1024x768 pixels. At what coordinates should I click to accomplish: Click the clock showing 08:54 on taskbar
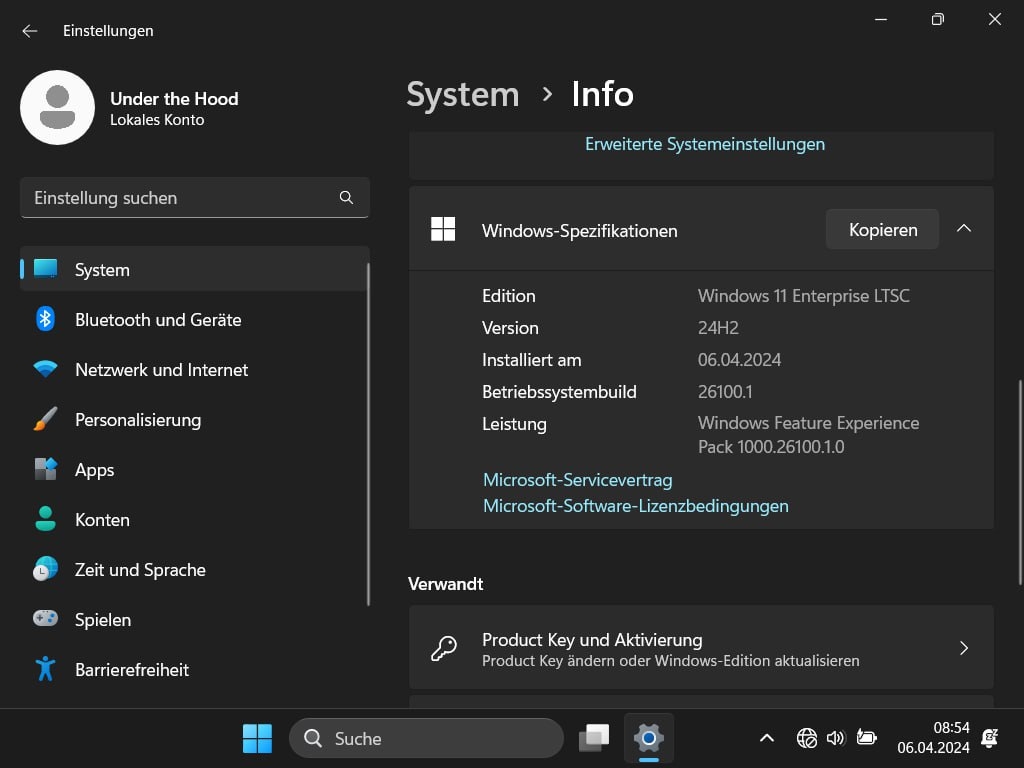click(x=951, y=728)
